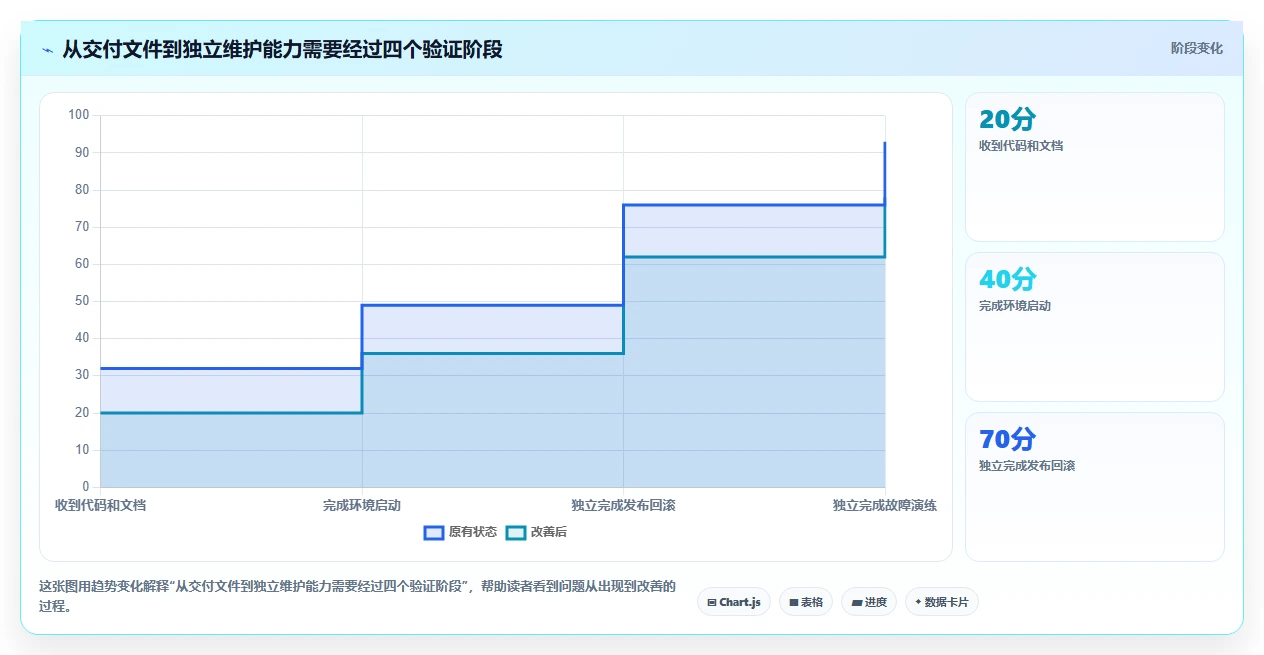Click the chart title heading text
Image resolution: width=1264 pixels, height=655 pixels.
(283, 49)
